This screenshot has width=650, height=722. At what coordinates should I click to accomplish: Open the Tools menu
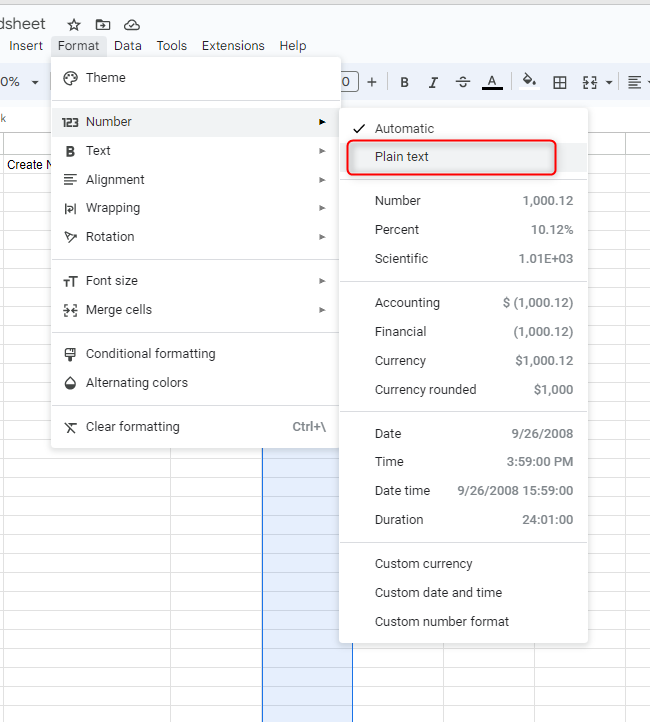click(172, 46)
